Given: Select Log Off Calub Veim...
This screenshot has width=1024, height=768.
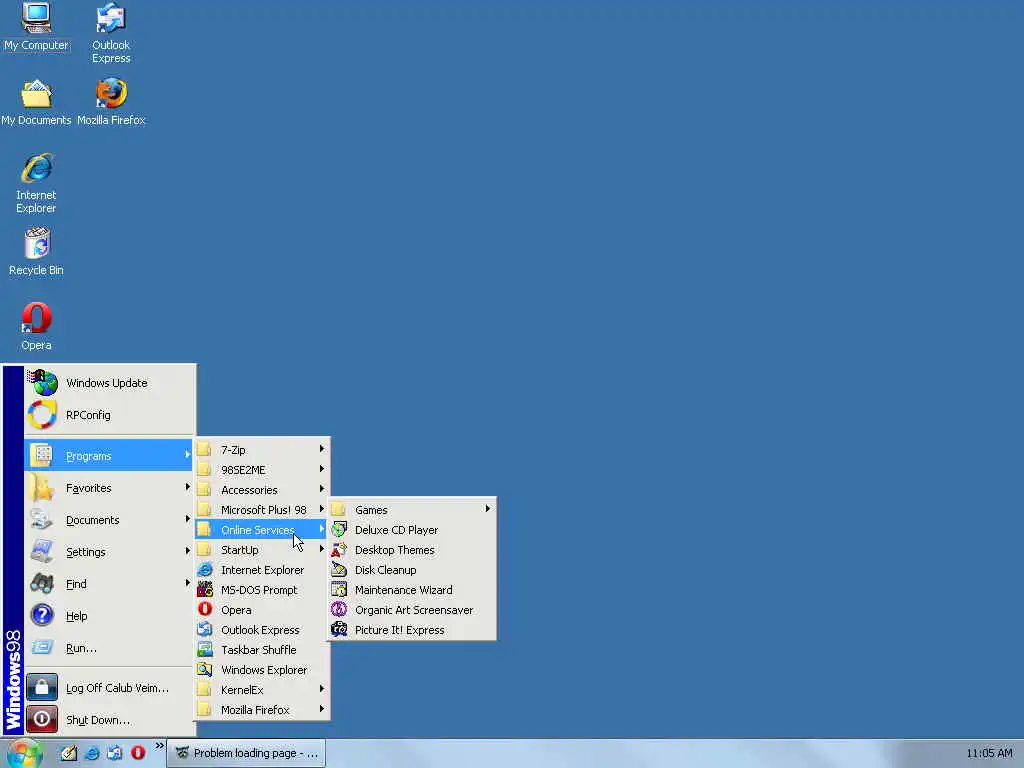Looking at the screenshot, I should tap(110, 688).
